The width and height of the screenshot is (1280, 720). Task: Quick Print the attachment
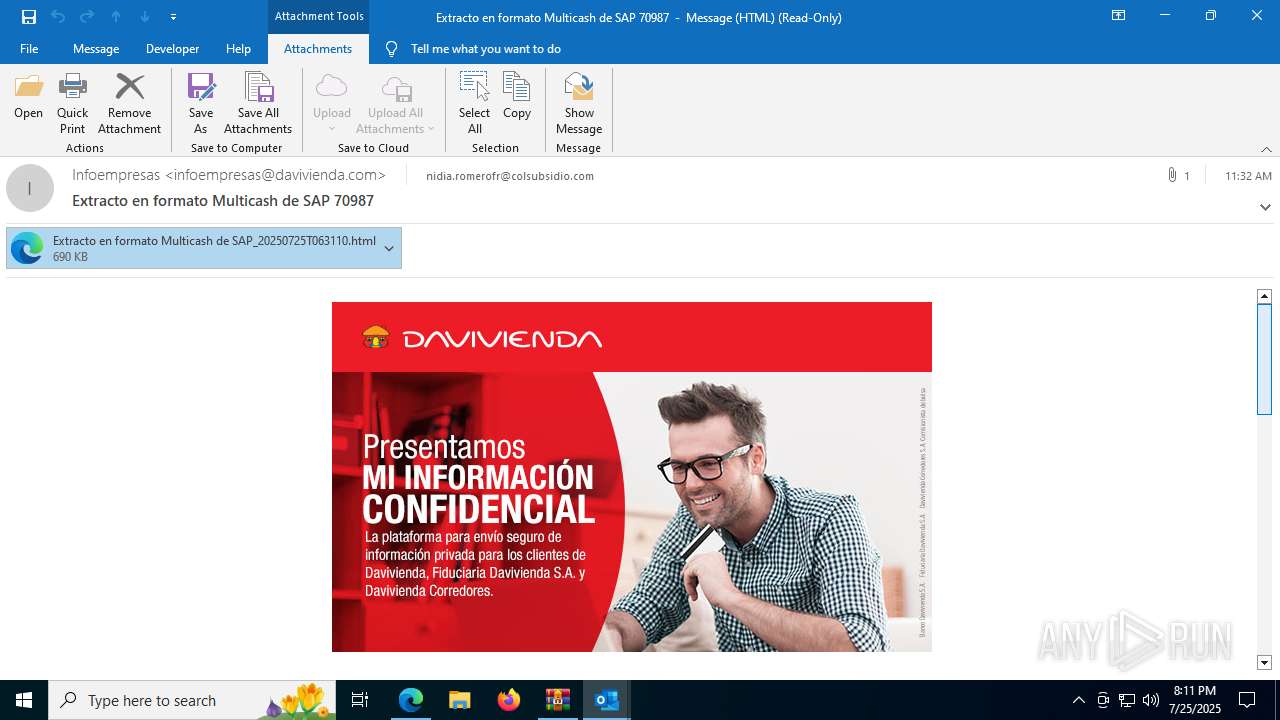pos(72,104)
